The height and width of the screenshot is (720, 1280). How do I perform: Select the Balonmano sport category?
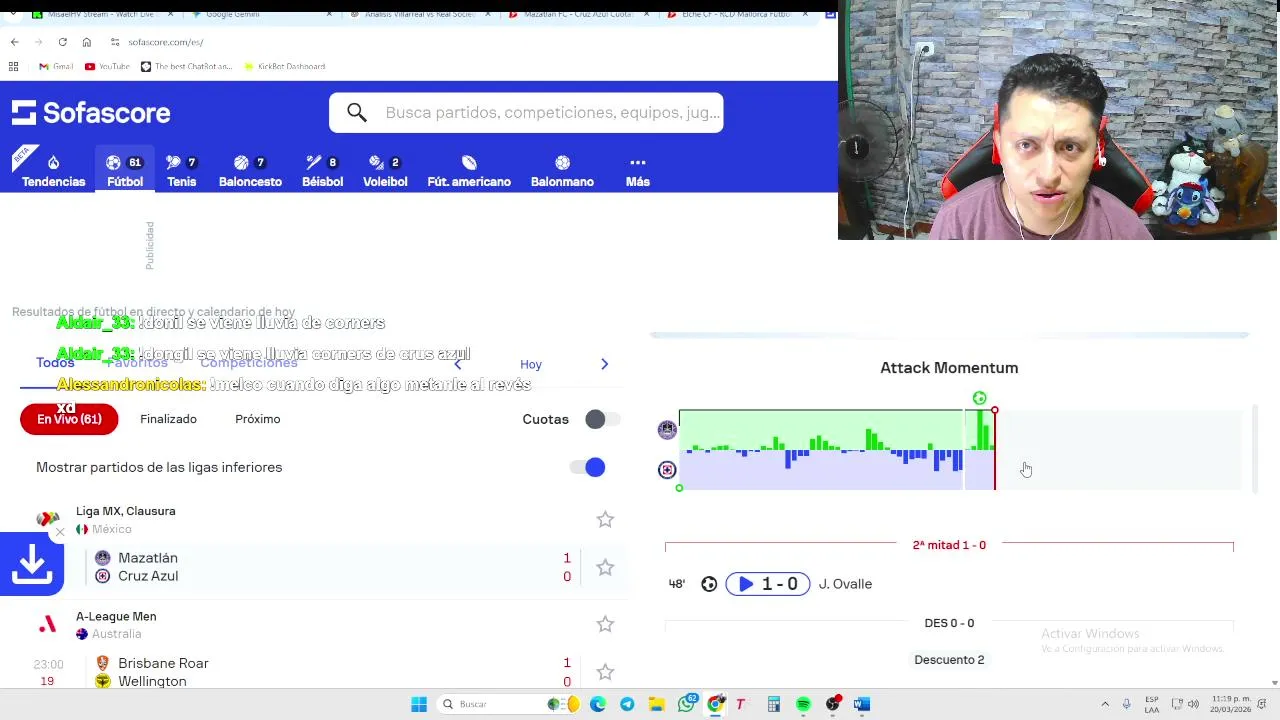tap(562, 171)
